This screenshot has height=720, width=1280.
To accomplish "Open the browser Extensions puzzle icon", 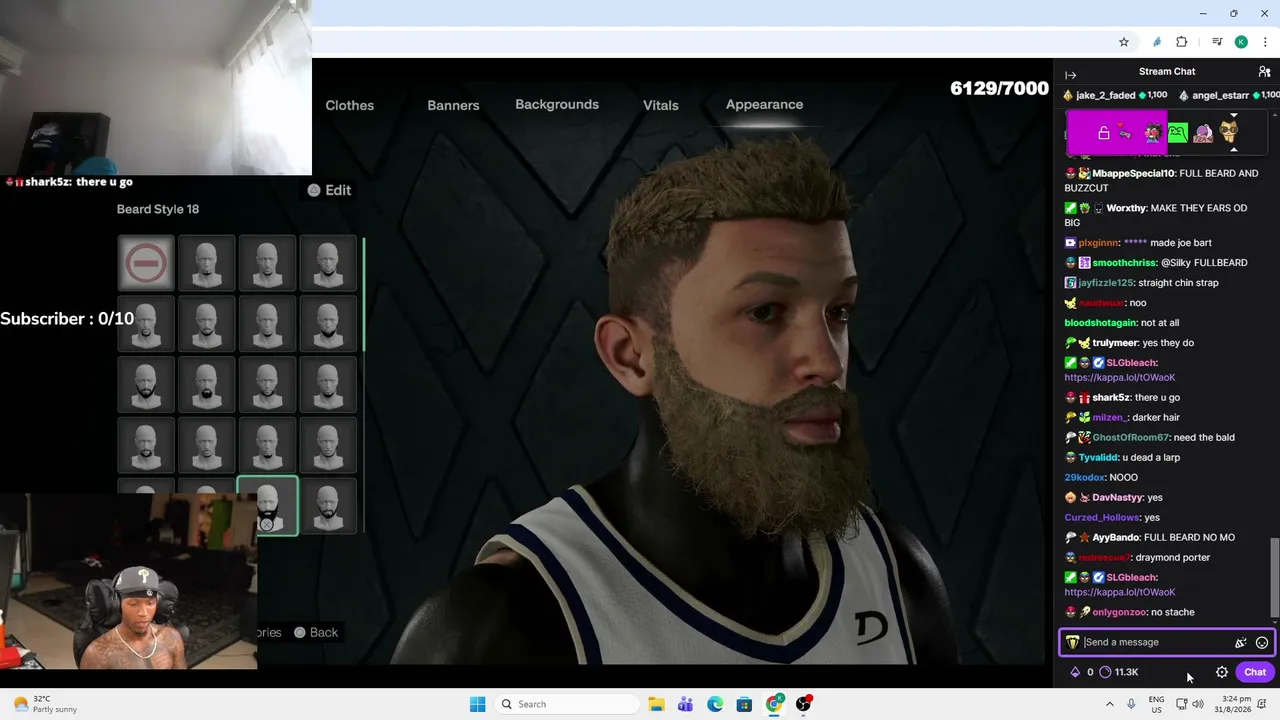I will [1182, 42].
